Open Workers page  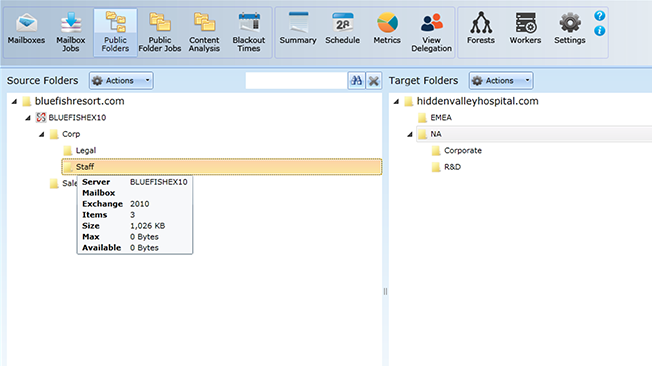coord(526,29)
